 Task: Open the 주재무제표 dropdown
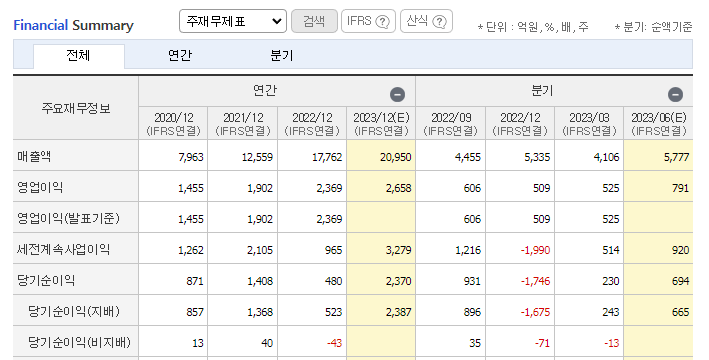(233, 21)
